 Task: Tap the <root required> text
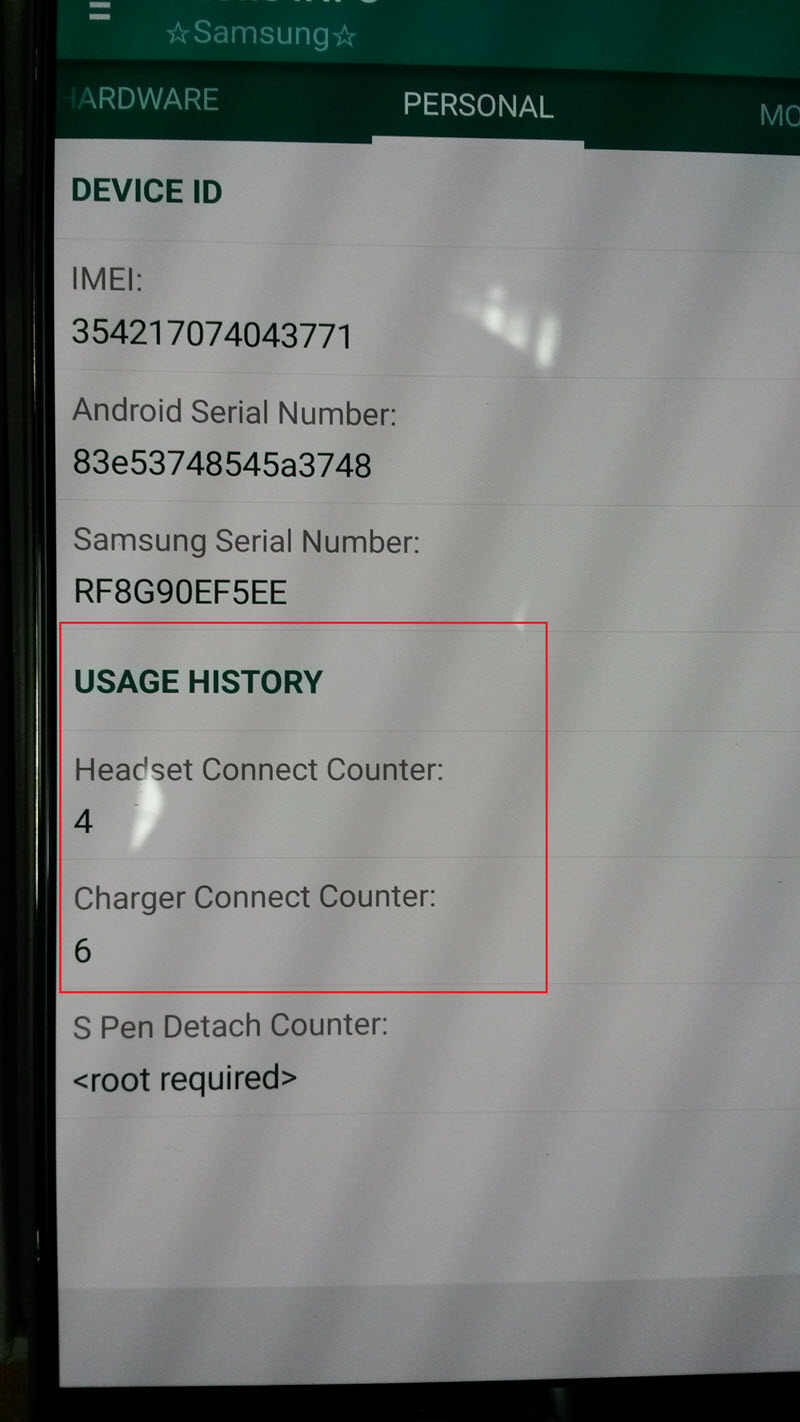coord(185,1079)
